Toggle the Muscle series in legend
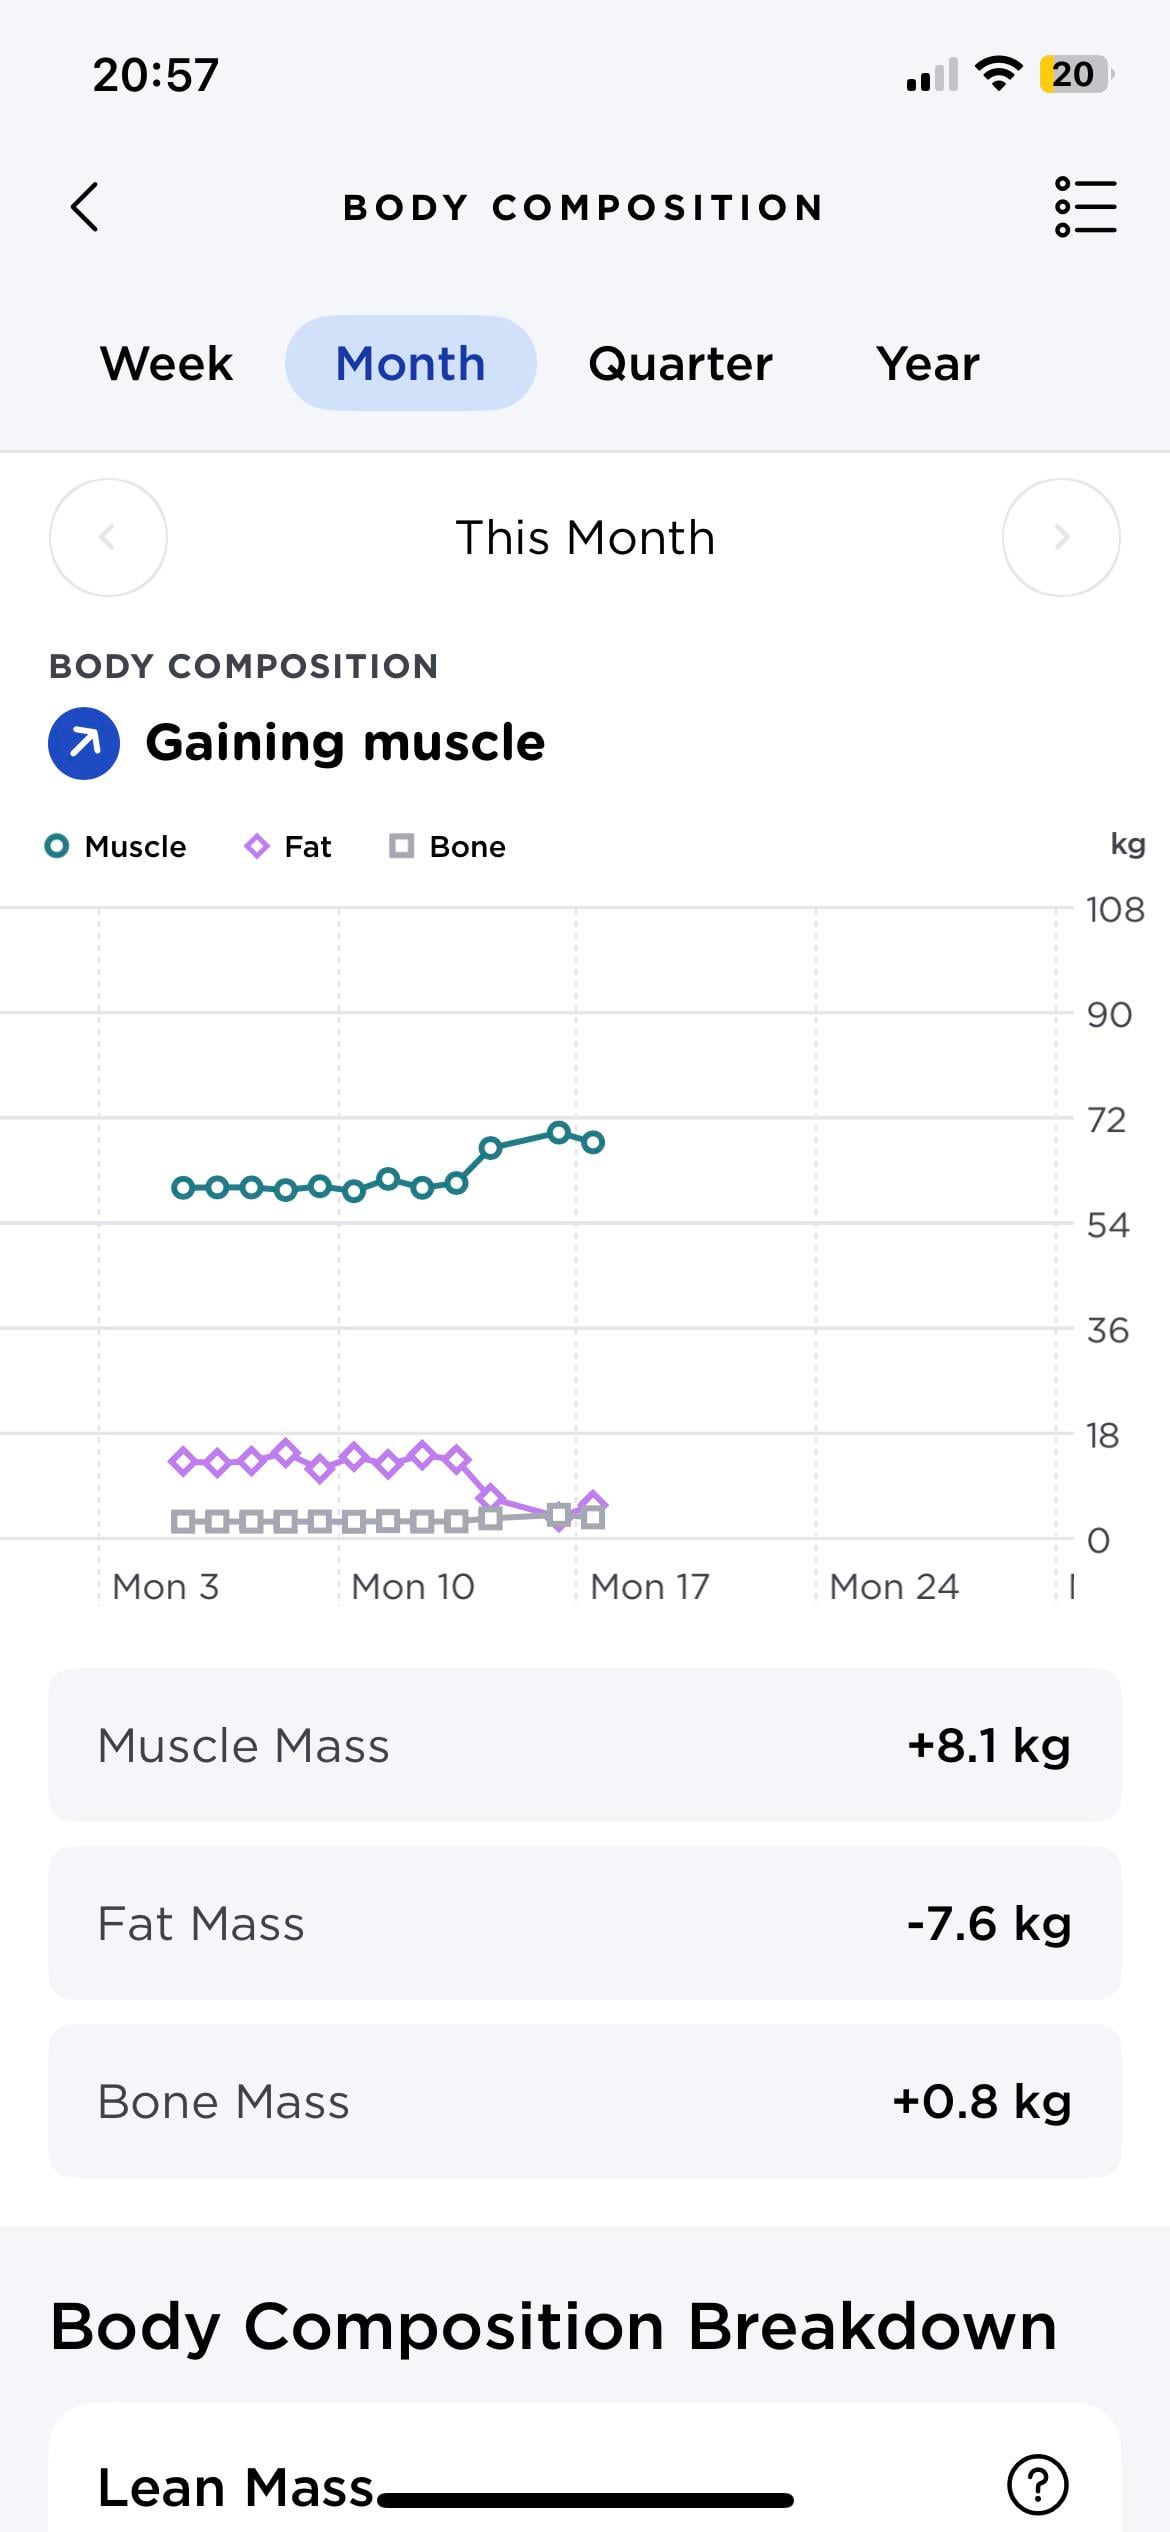The width and height of the screenshot is (1170, 2532). (x=116, y=846)
